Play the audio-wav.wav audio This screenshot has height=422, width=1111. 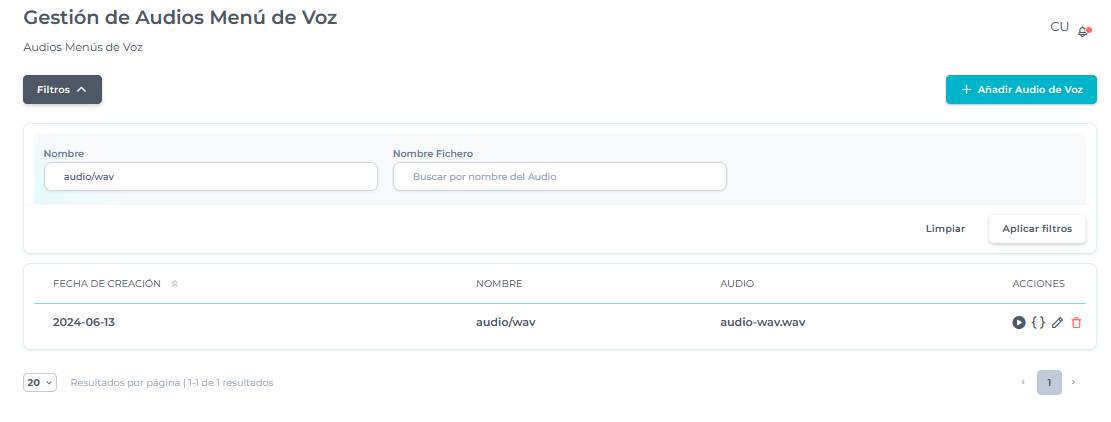1018,322
